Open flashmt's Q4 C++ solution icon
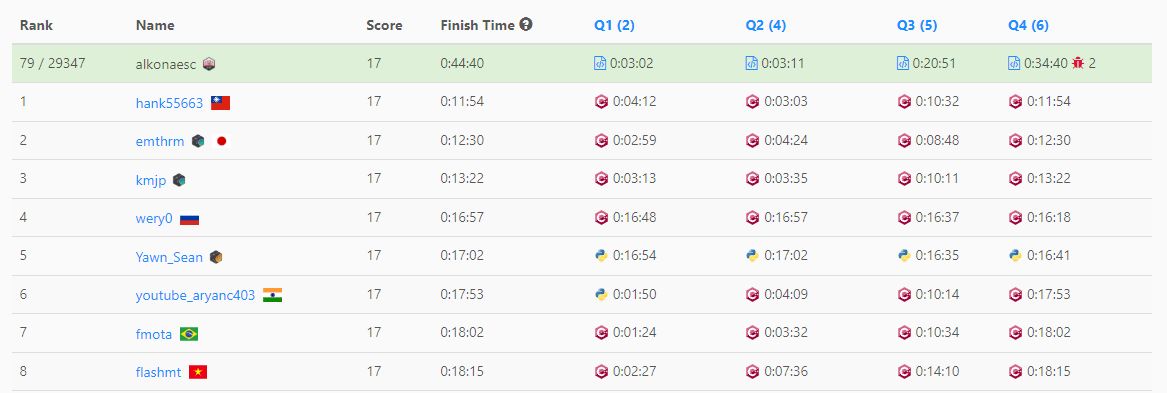Screen dimensions: 1167x393 click(1015, 371)
